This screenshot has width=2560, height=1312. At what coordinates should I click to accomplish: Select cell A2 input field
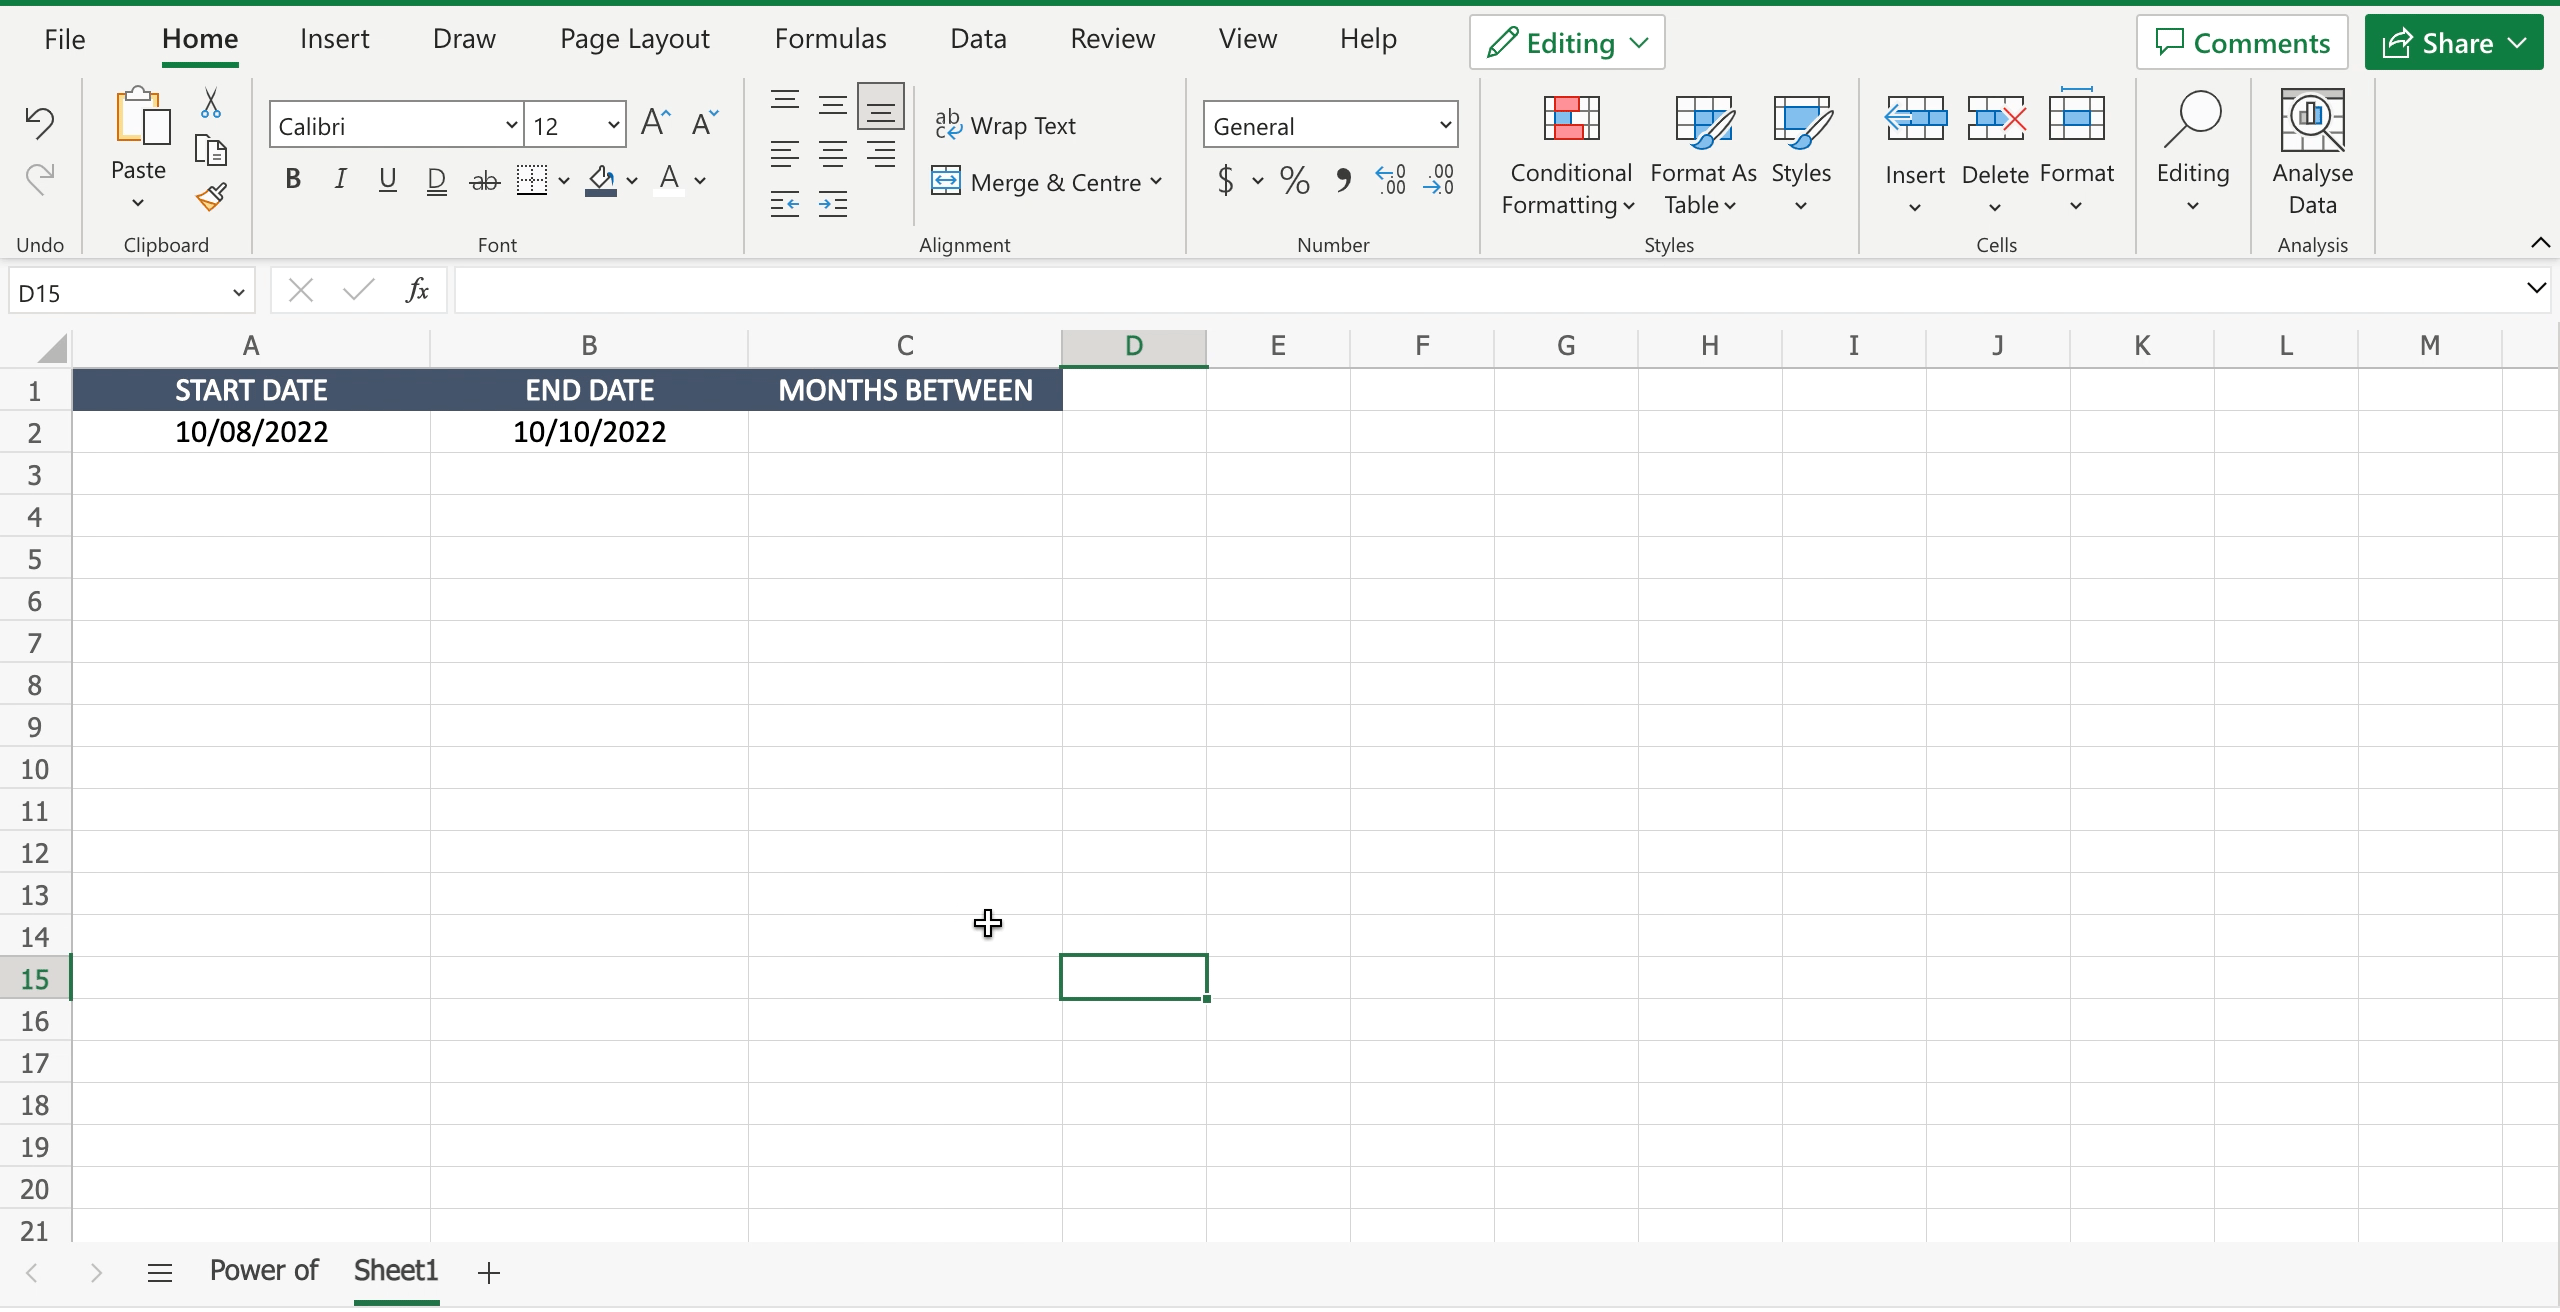(251, 430)
